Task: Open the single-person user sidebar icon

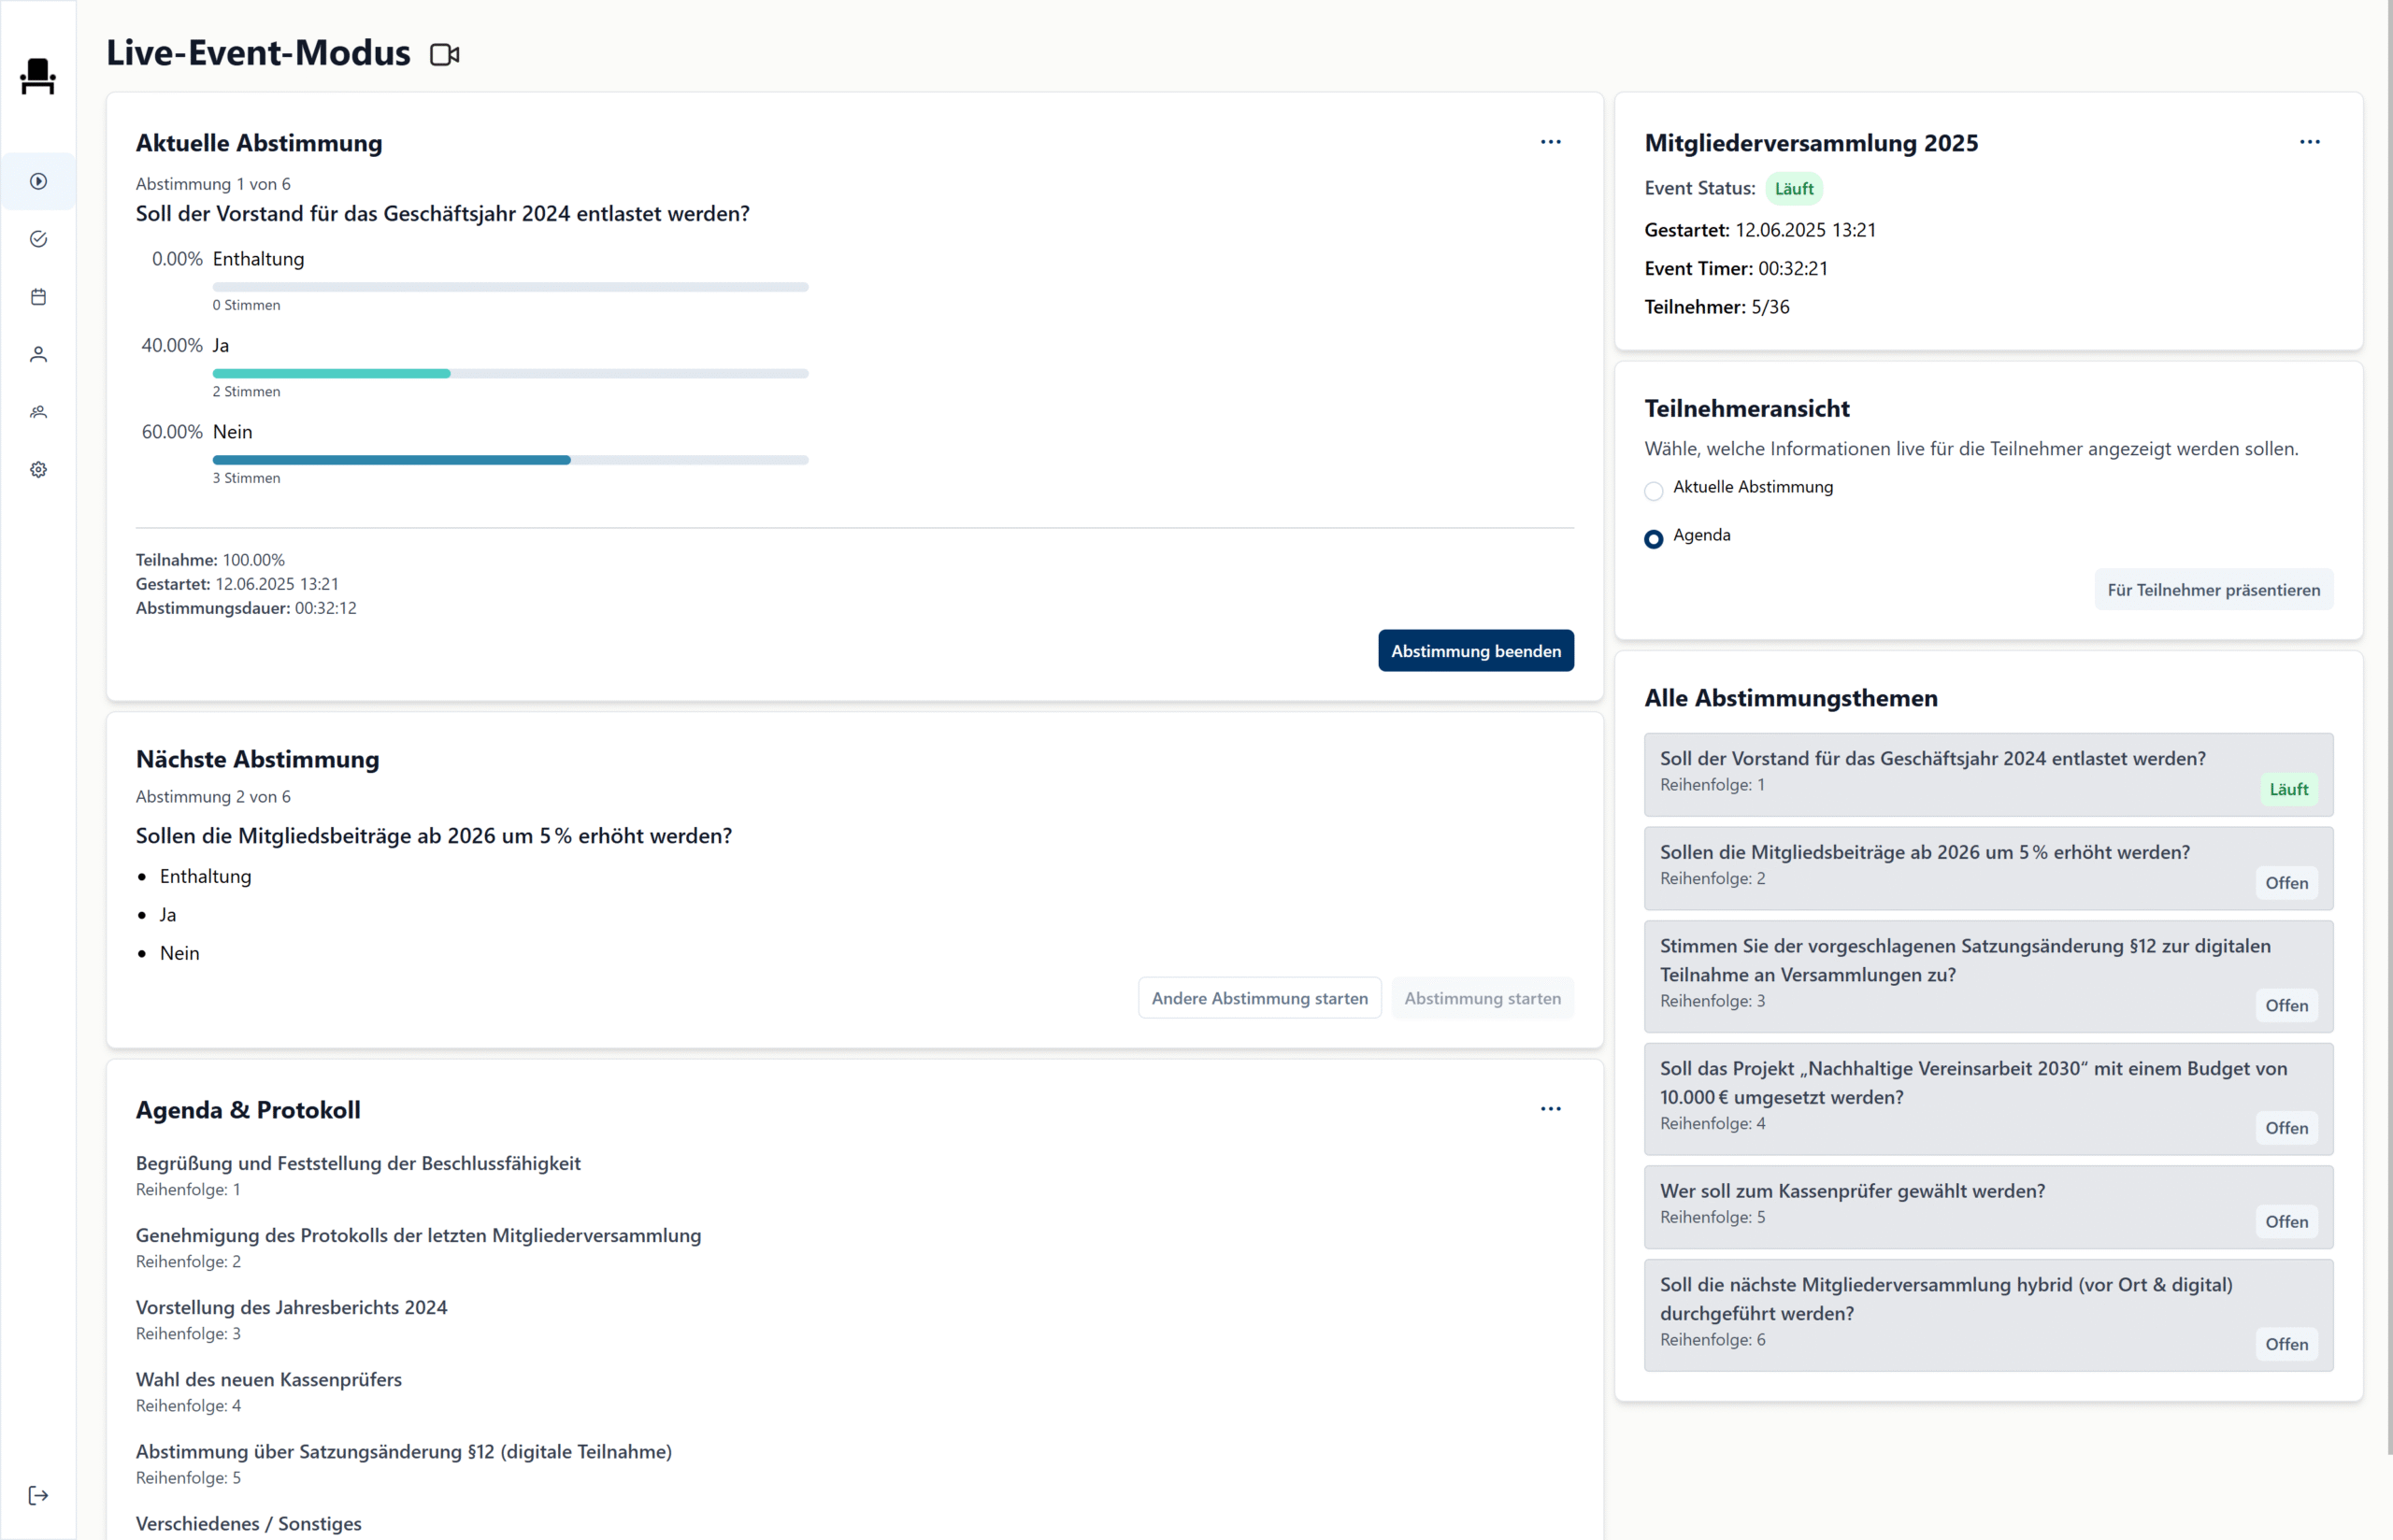Action: click(x=38, y=354)
